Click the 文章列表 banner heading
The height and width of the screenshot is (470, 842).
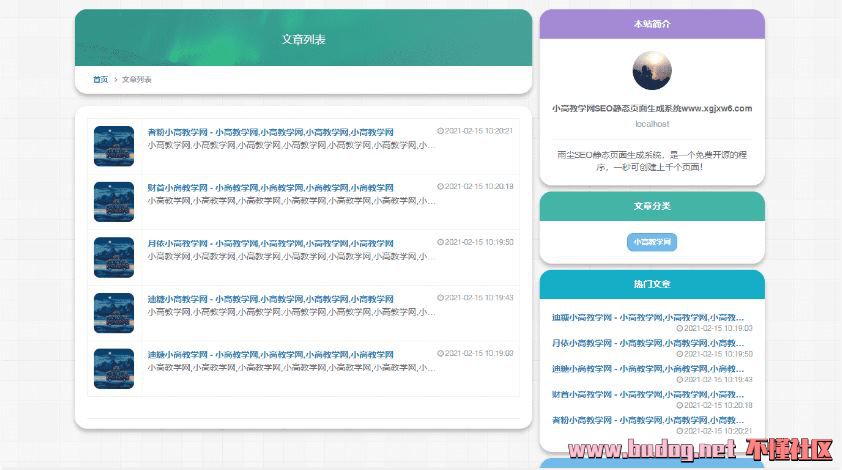click(303, 39)
